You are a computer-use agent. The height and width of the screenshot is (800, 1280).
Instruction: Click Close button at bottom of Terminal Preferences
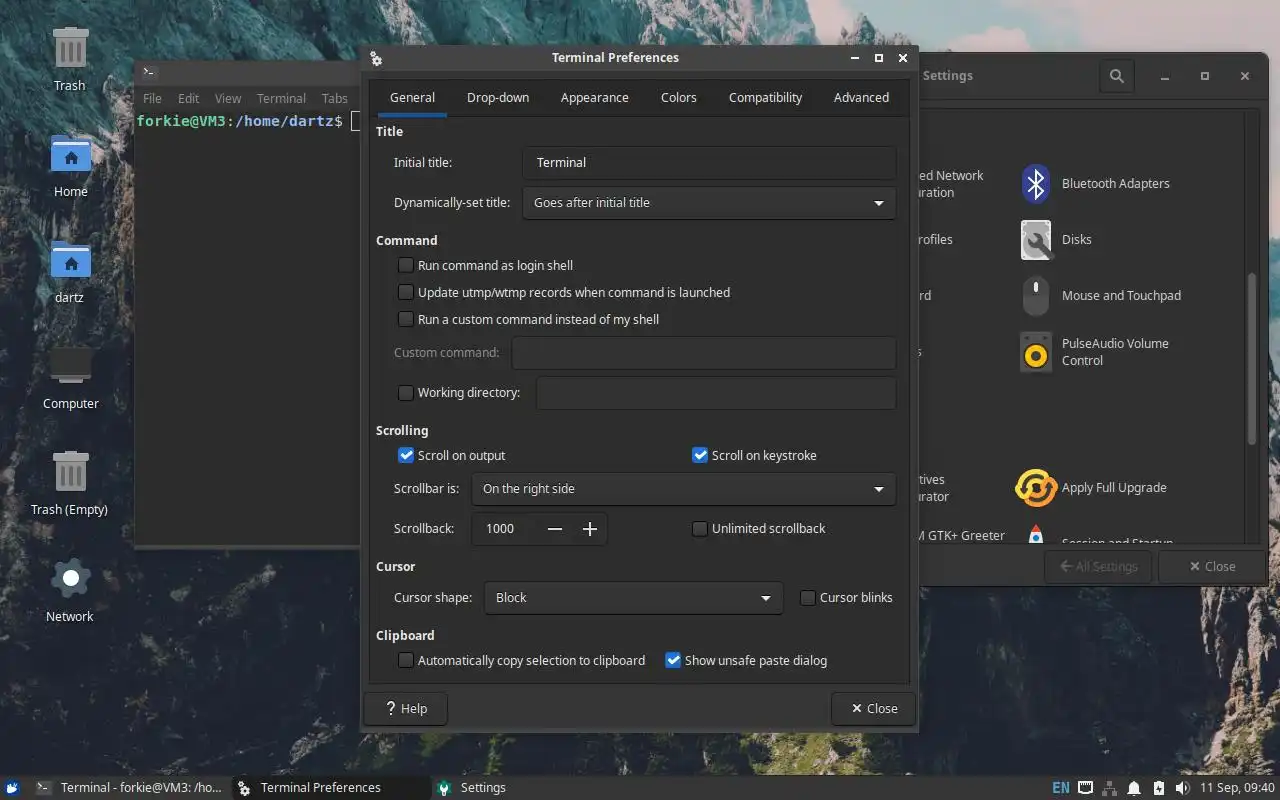click(874, 709)
